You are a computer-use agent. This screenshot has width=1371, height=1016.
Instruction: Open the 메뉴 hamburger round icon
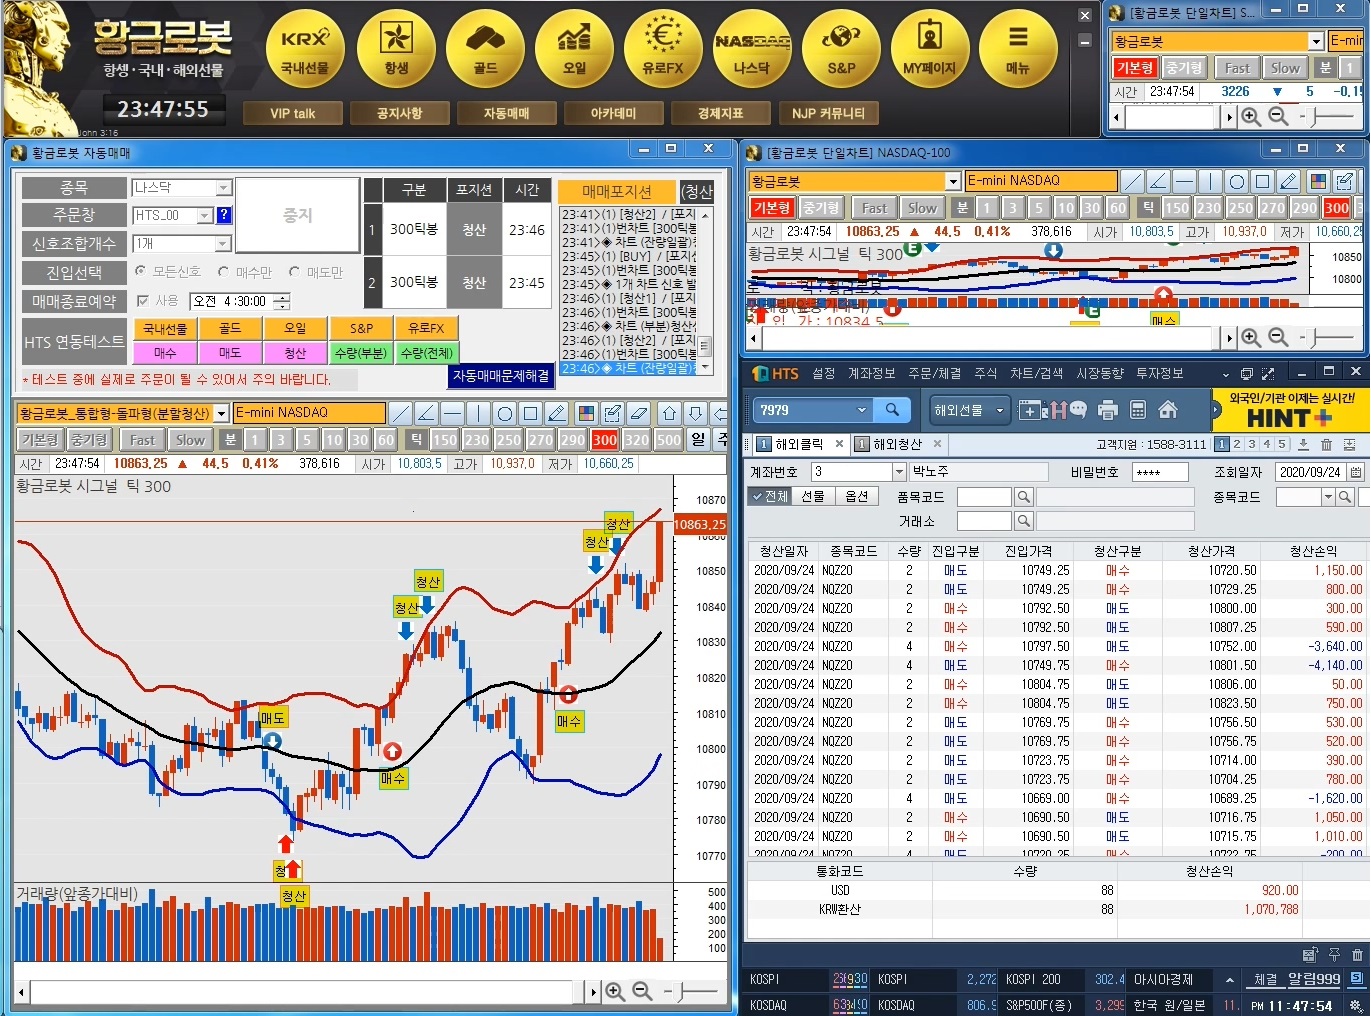pyautogui.click(x=1018, y=48)
